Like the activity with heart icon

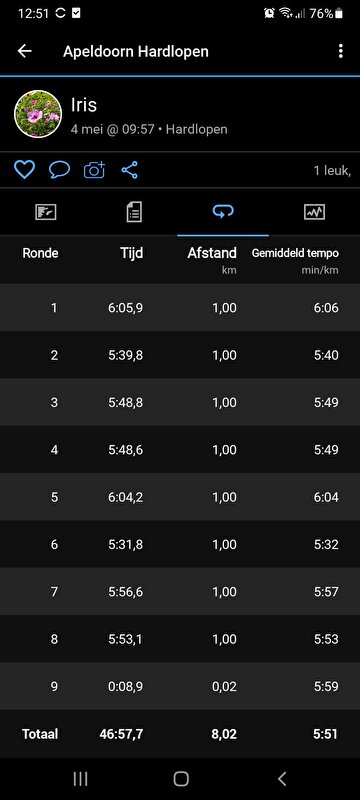[x=24, y=170]
